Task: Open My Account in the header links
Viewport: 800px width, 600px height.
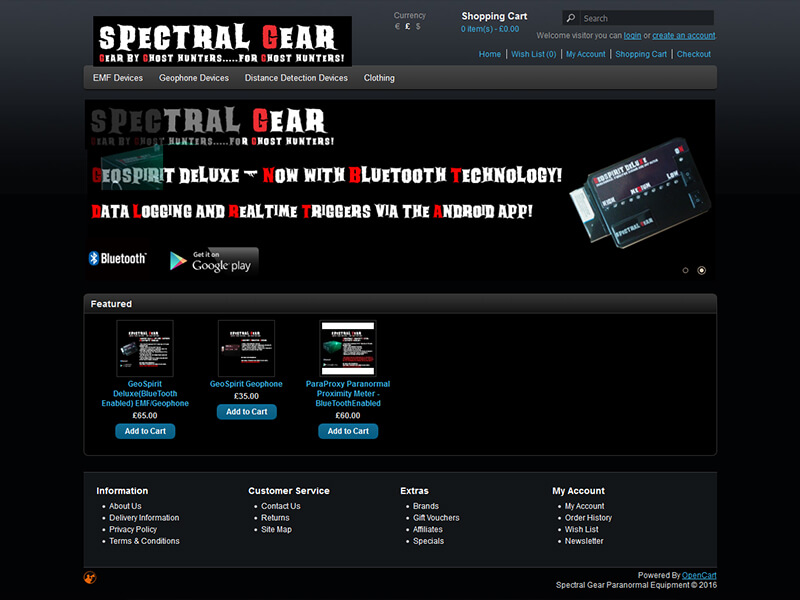Action: tap(586, 54)
